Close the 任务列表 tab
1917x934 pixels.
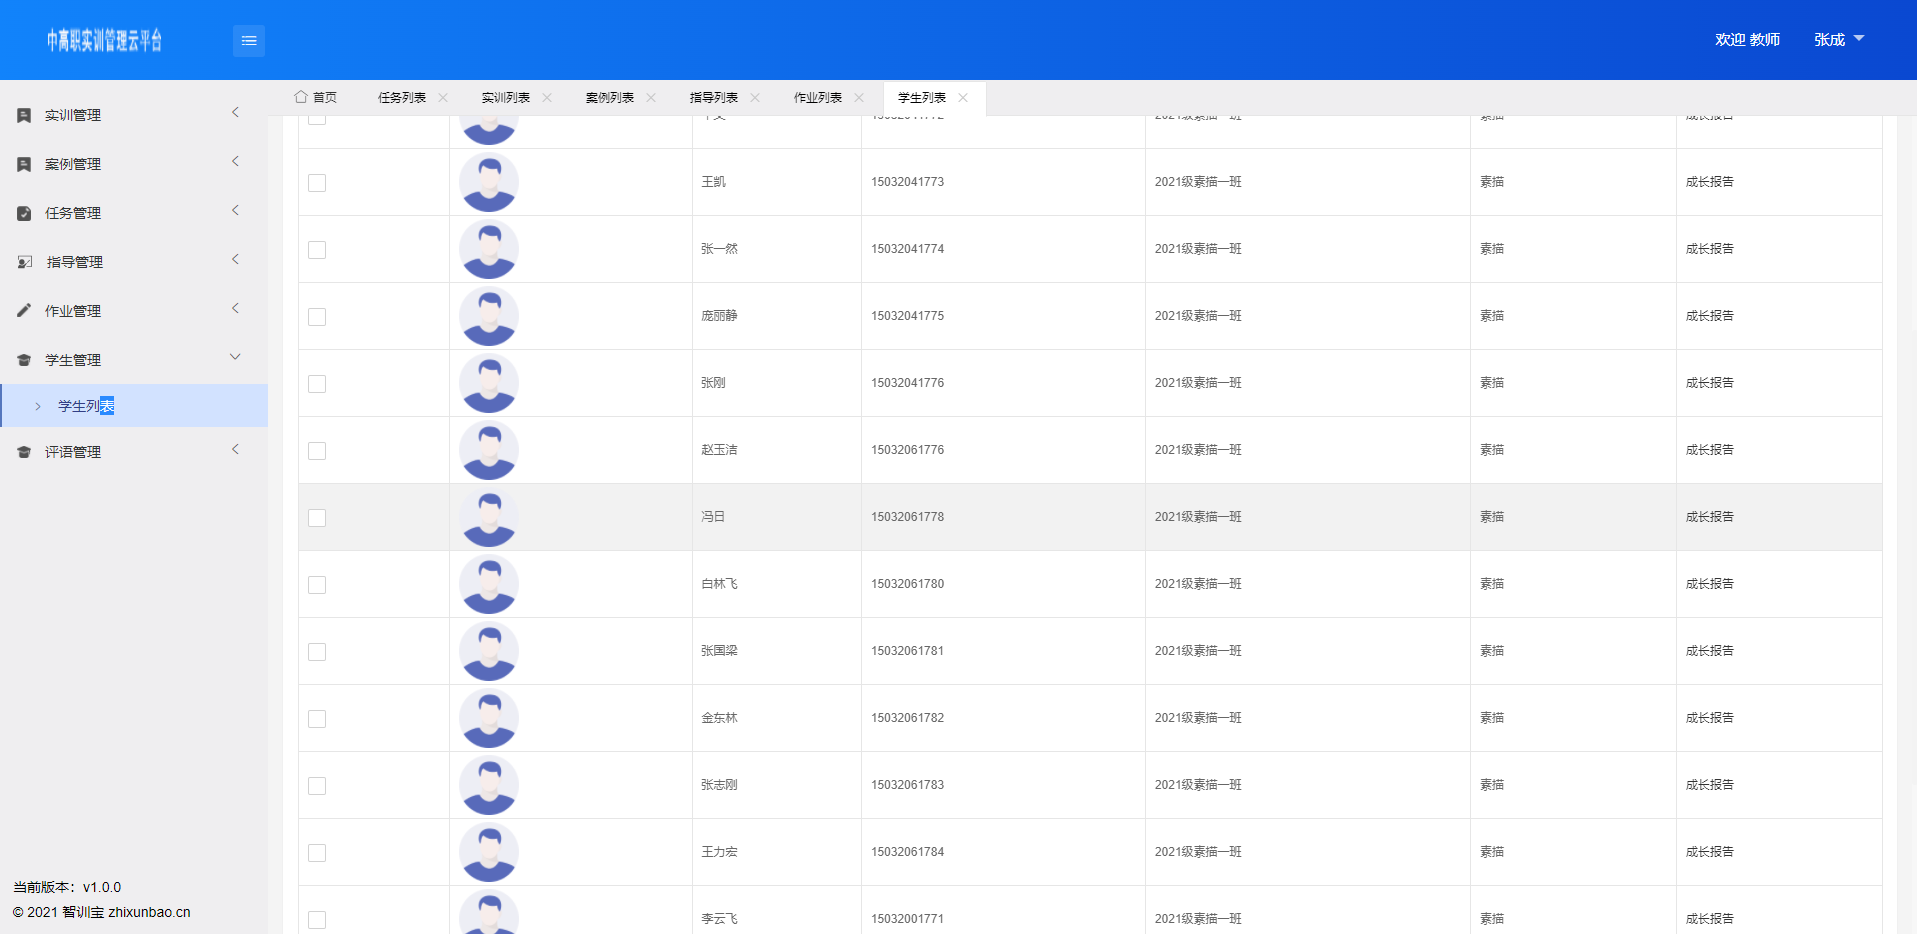pos(443,97)
